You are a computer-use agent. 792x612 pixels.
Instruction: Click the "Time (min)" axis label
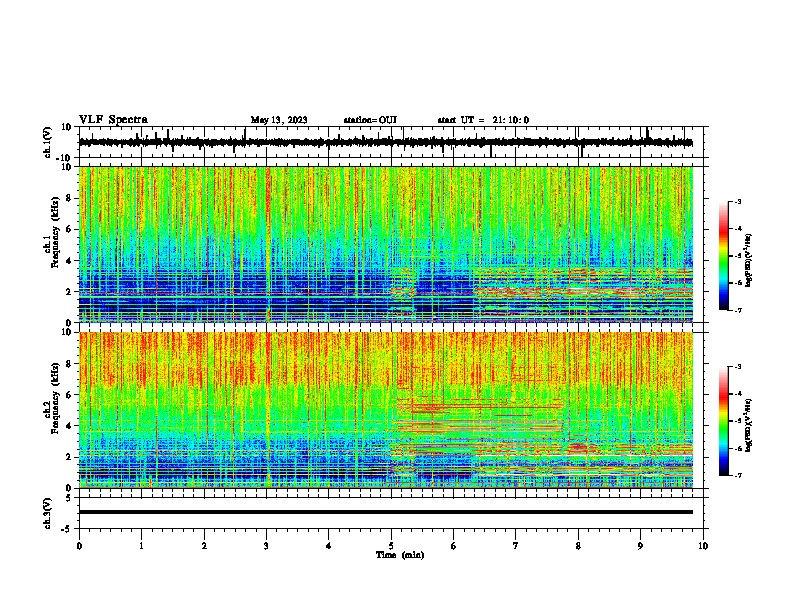click(x=400, y=555)
